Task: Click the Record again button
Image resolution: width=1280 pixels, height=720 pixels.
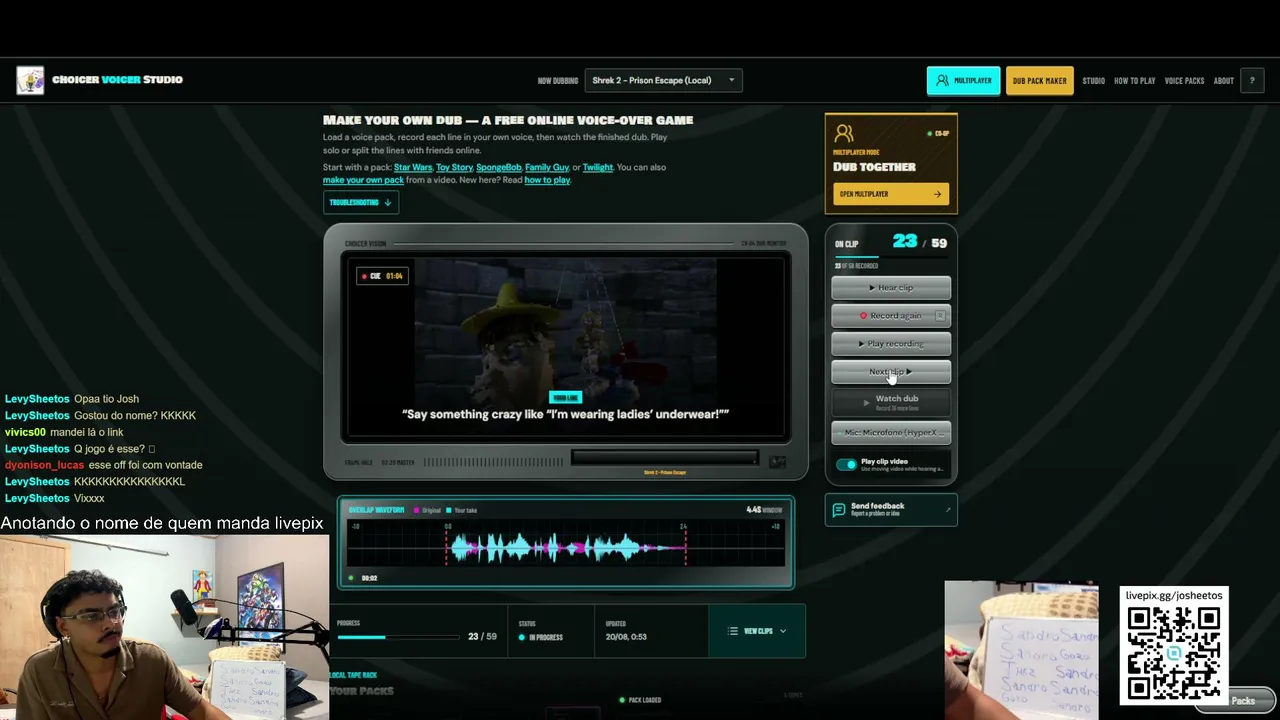Action: 891,316
